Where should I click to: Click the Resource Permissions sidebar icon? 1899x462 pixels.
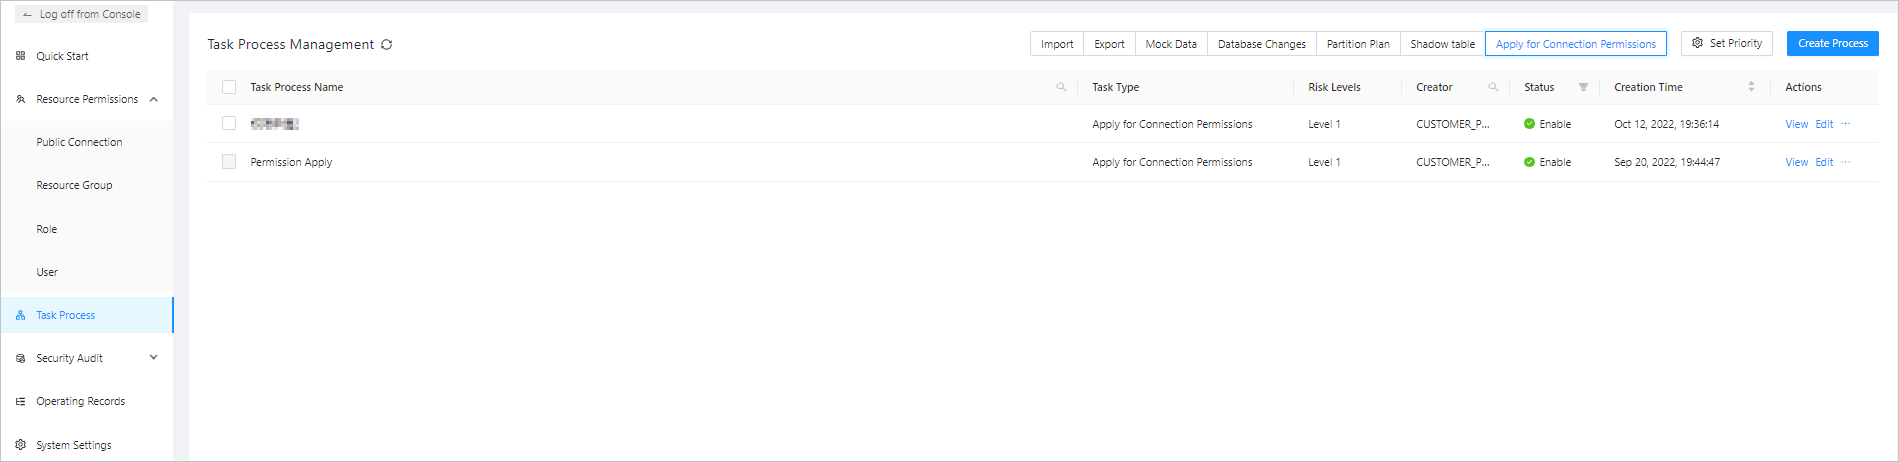21,99
